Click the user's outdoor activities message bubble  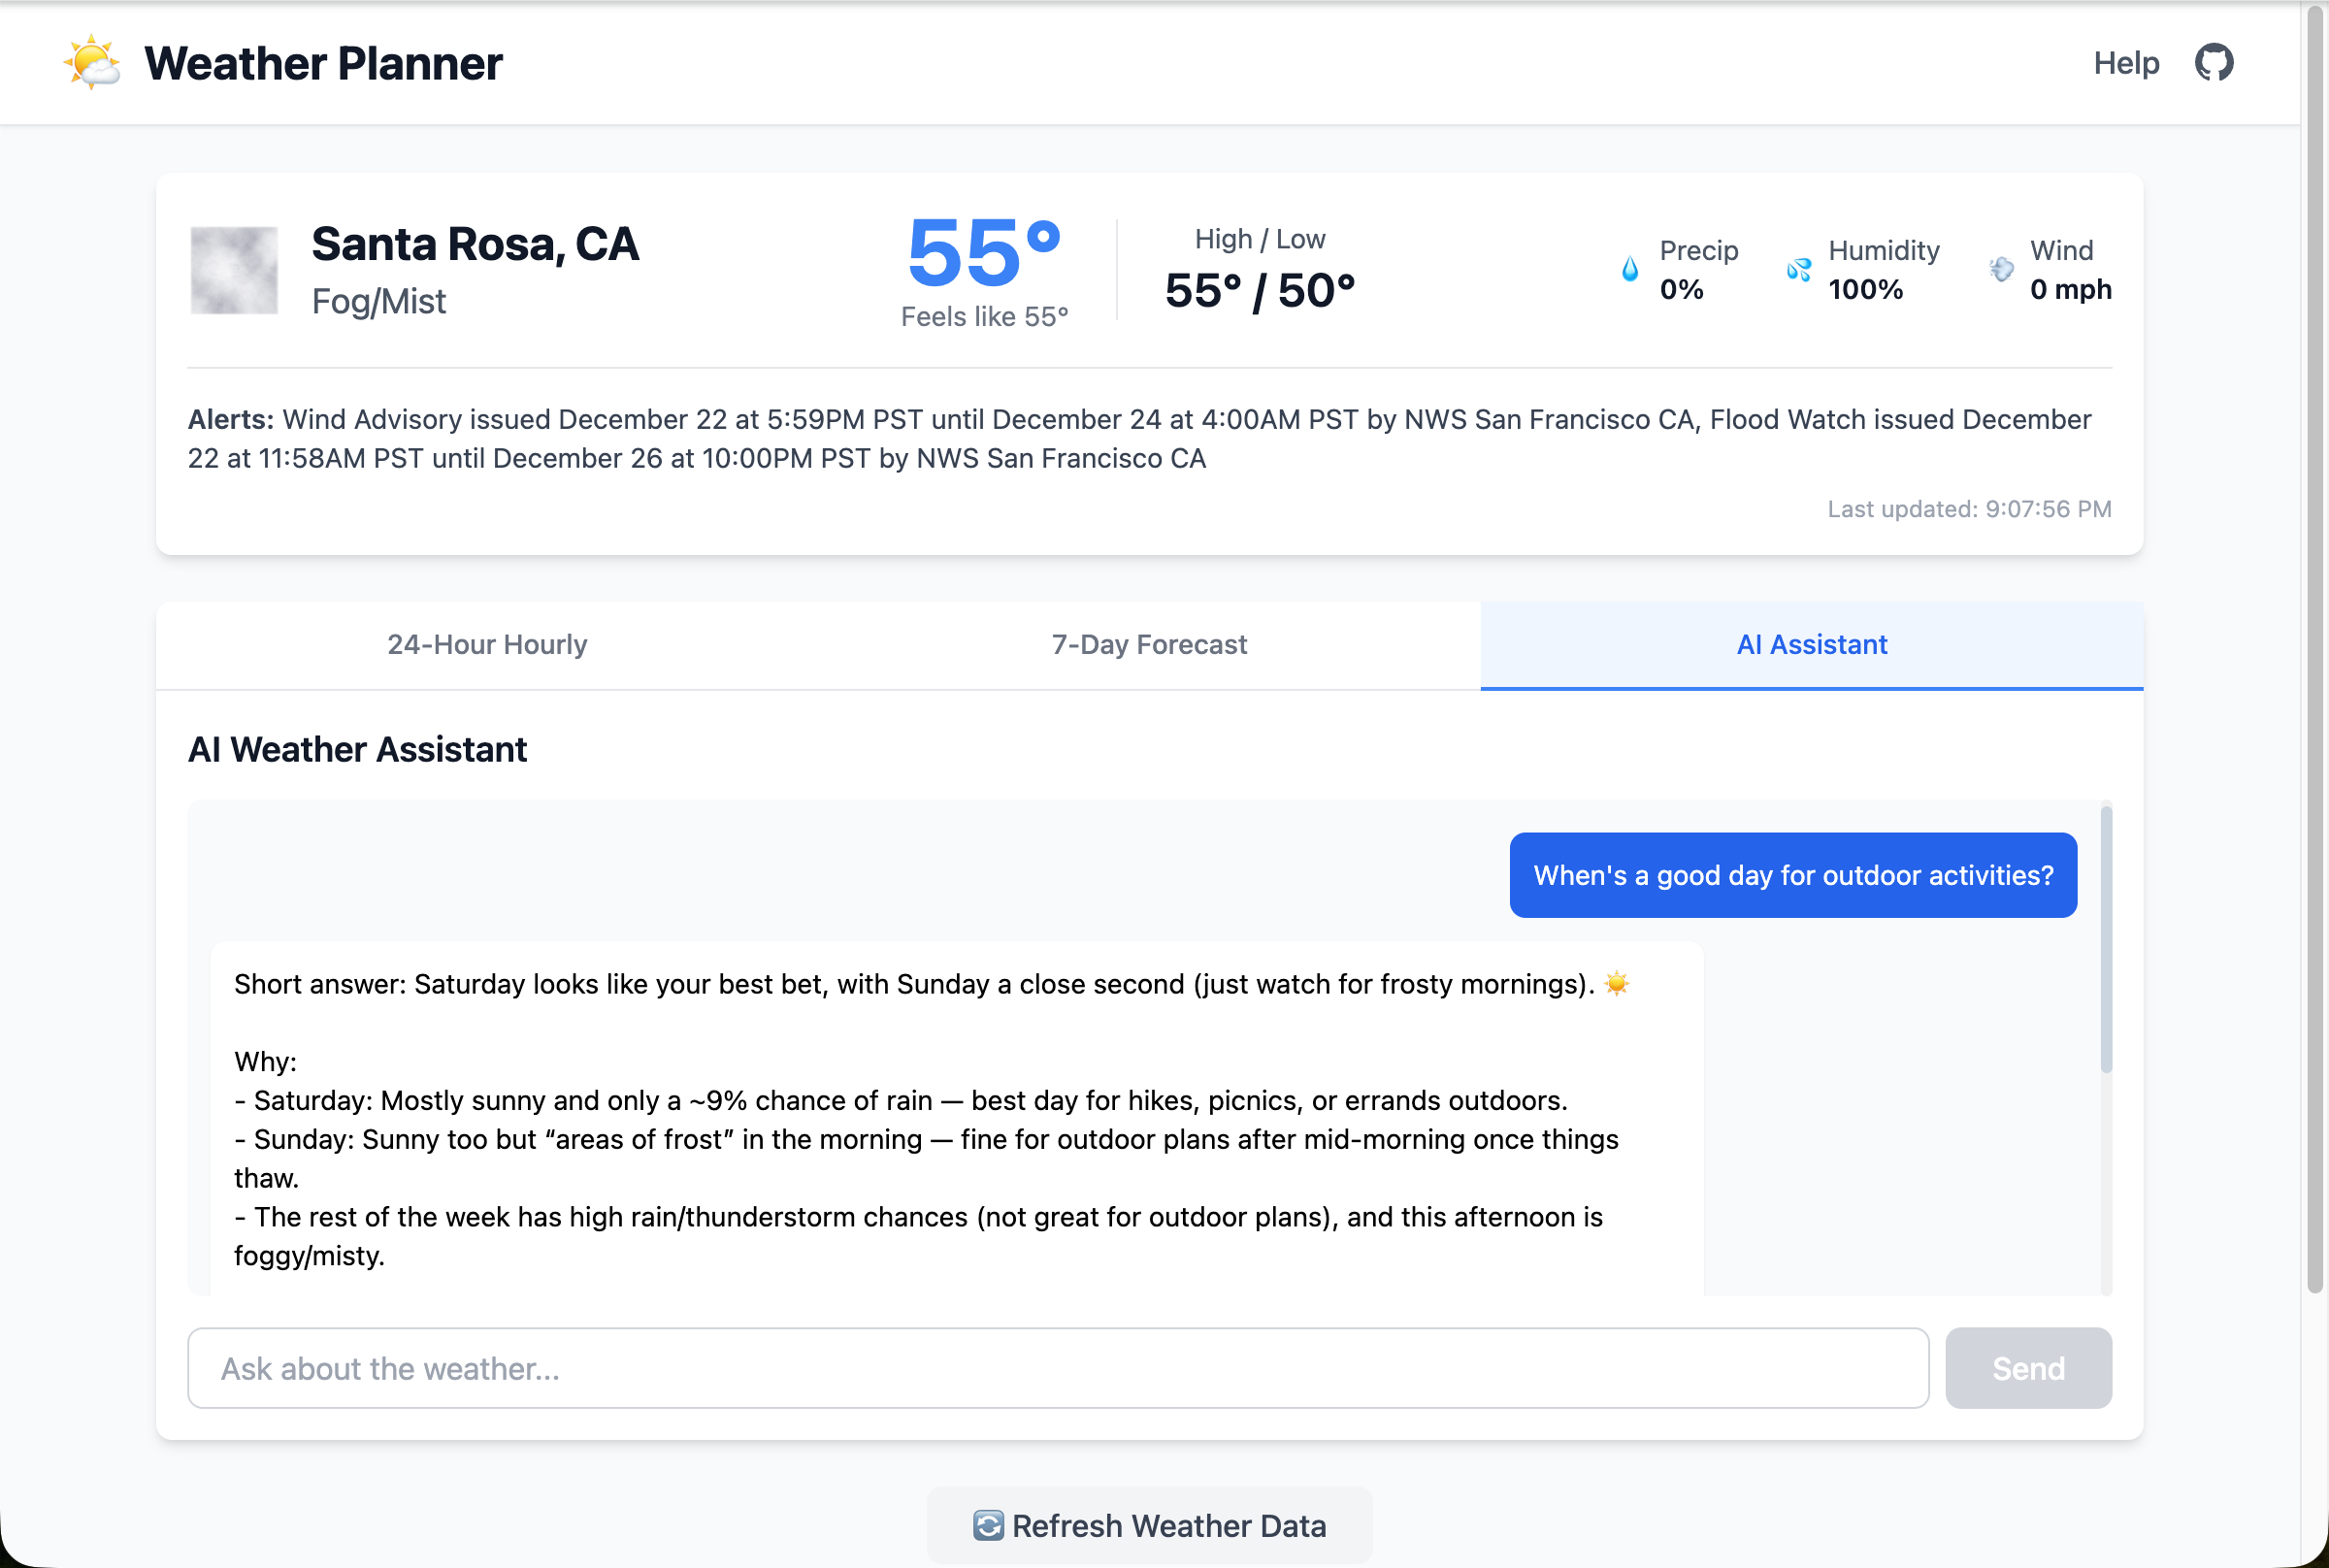click(x=1792, y=875)
